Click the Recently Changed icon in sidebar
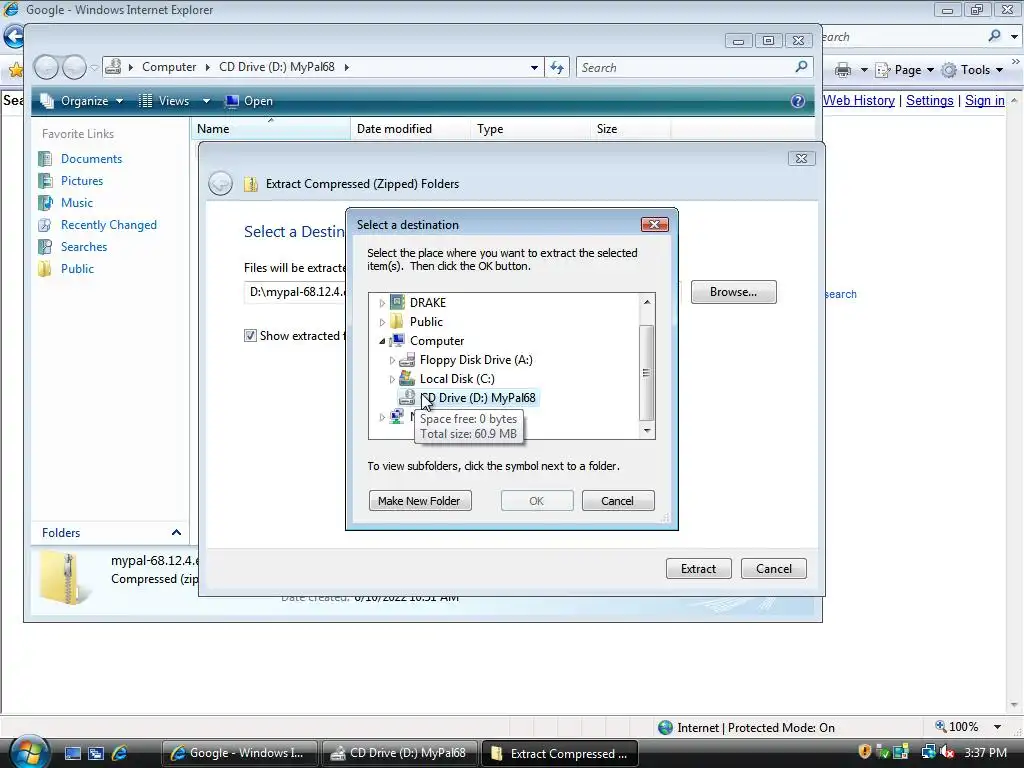1024x768 pixels. coord(45,225)
